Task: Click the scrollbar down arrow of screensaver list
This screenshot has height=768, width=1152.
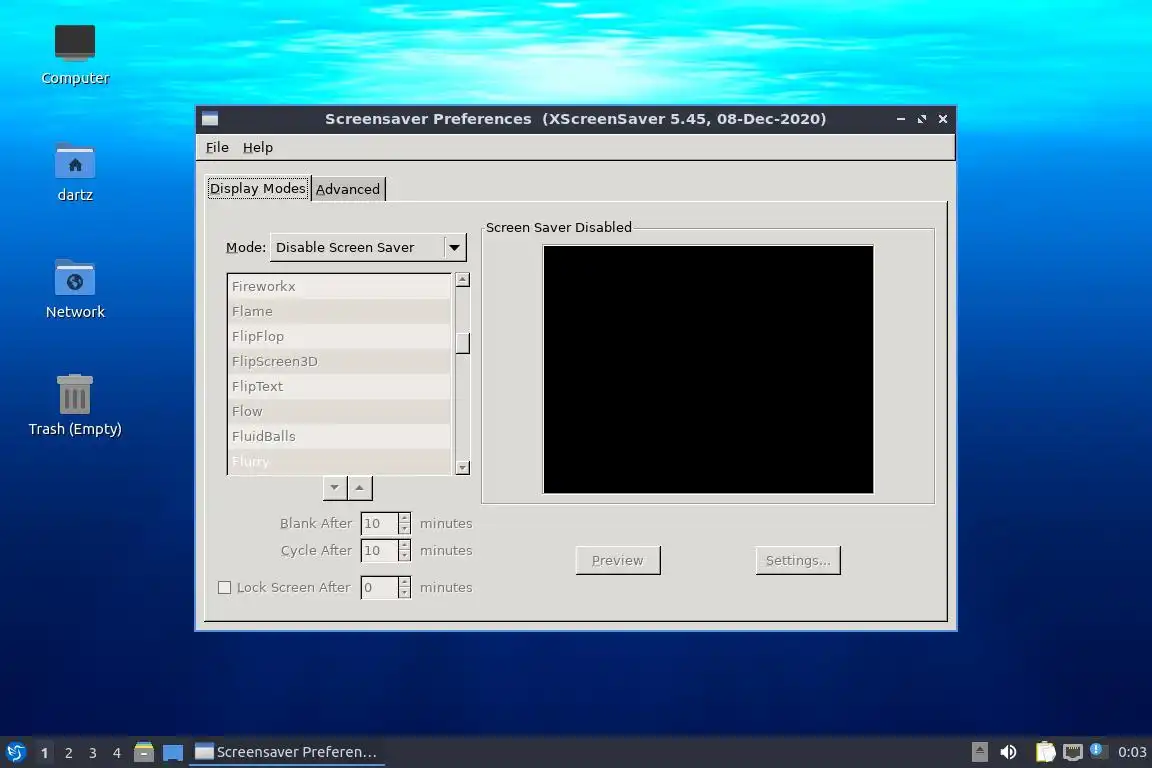Action: coord(462,467)
